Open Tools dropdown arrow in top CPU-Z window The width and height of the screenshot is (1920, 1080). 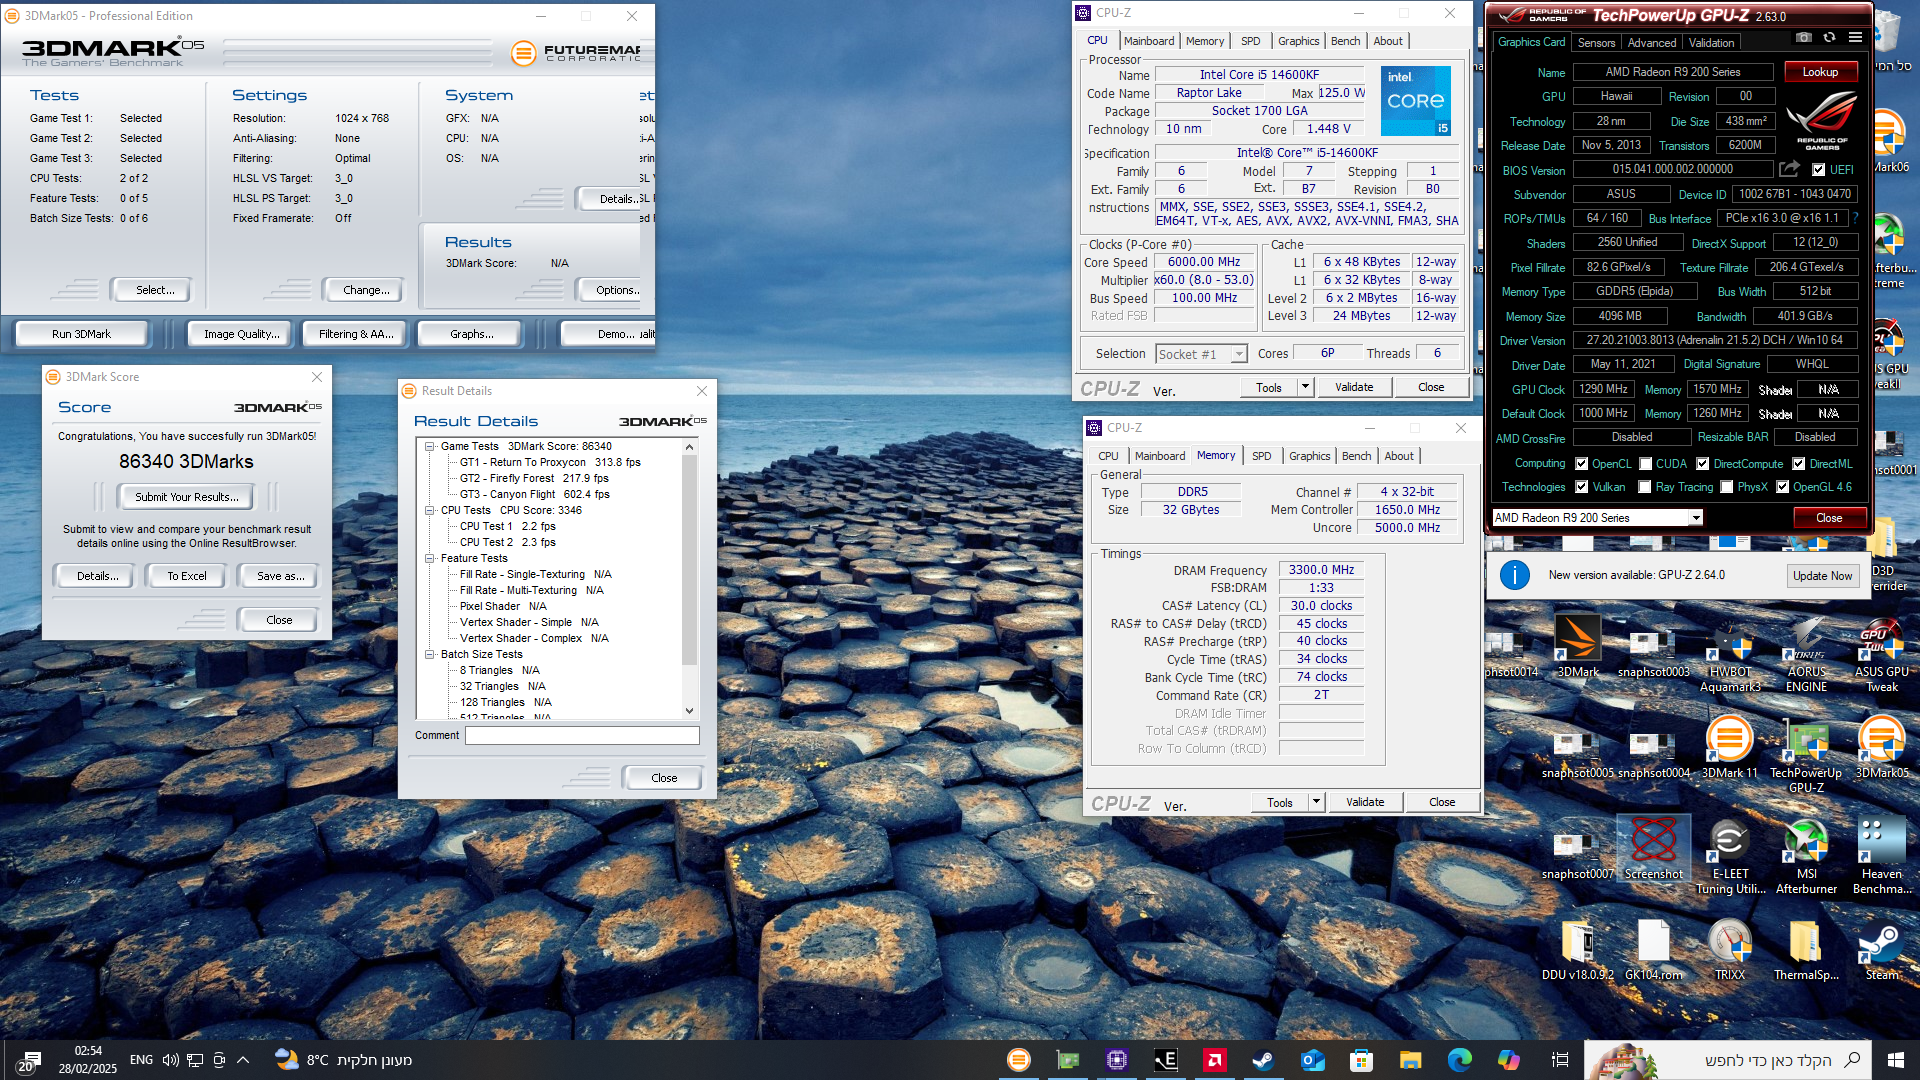1304,387
